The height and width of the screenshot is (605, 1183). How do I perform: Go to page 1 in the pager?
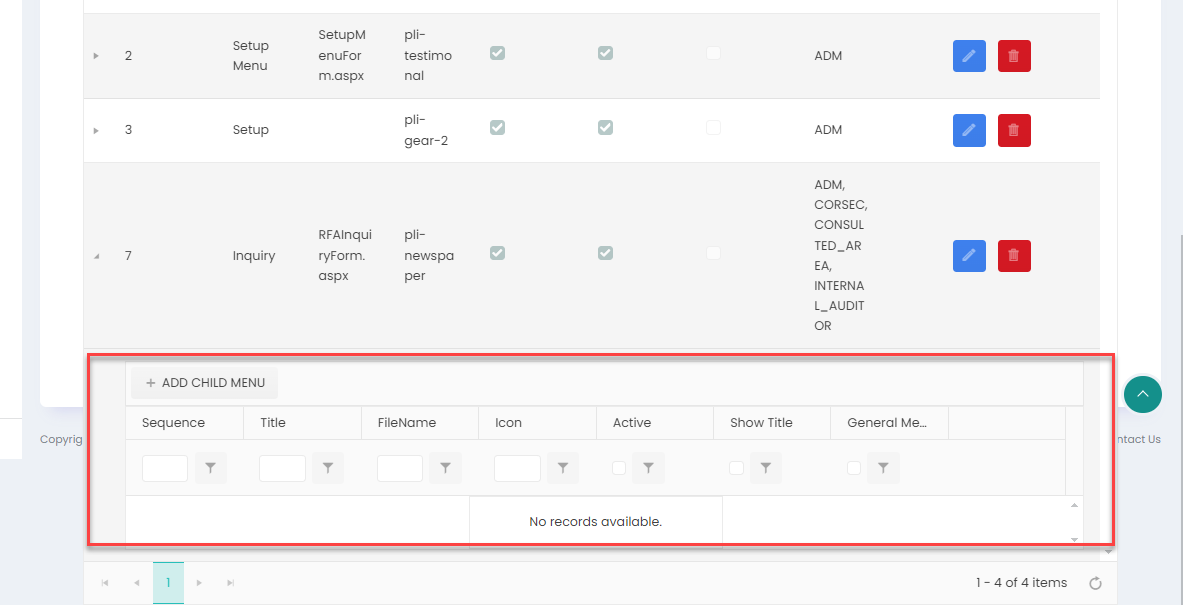pyautogui.click(x=168, y=583)
